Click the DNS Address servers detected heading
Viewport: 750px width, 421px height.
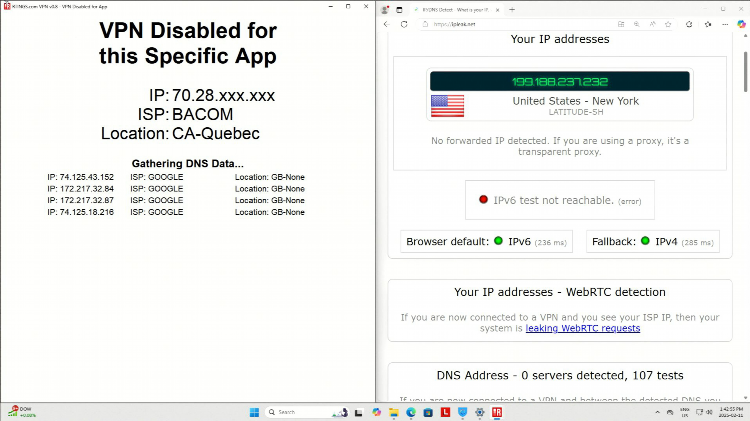pos(560,376)
